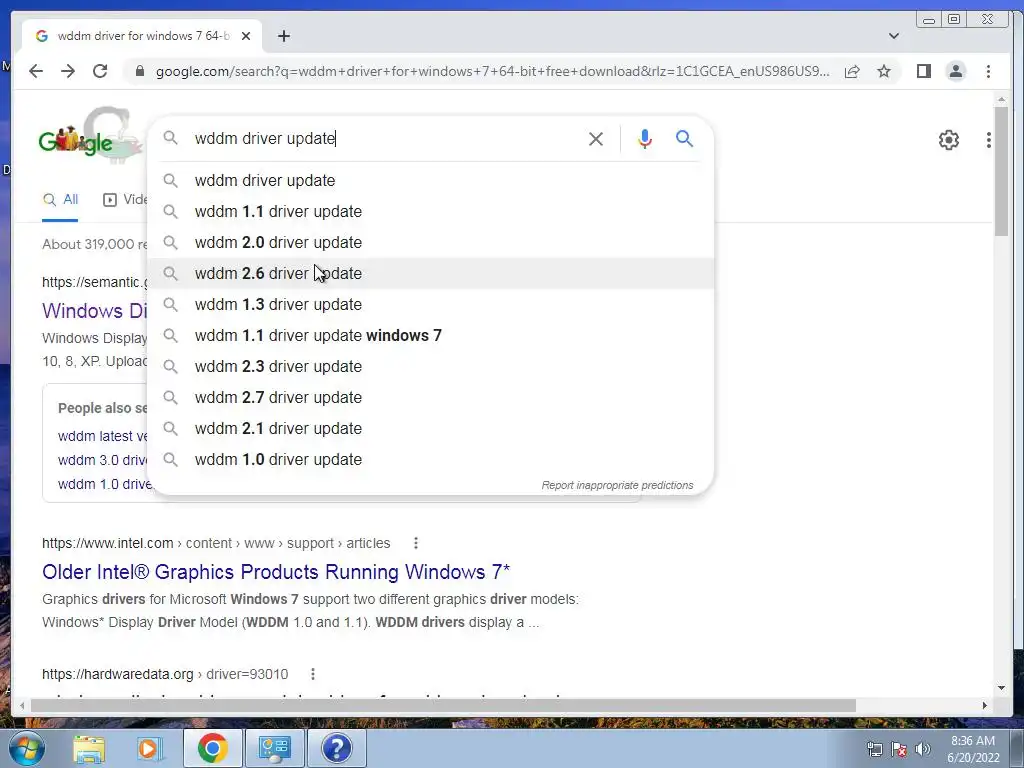Viewport: 1024px width, 768px height.
Task: Clear the search box text
Action: [x=596, y=138]
